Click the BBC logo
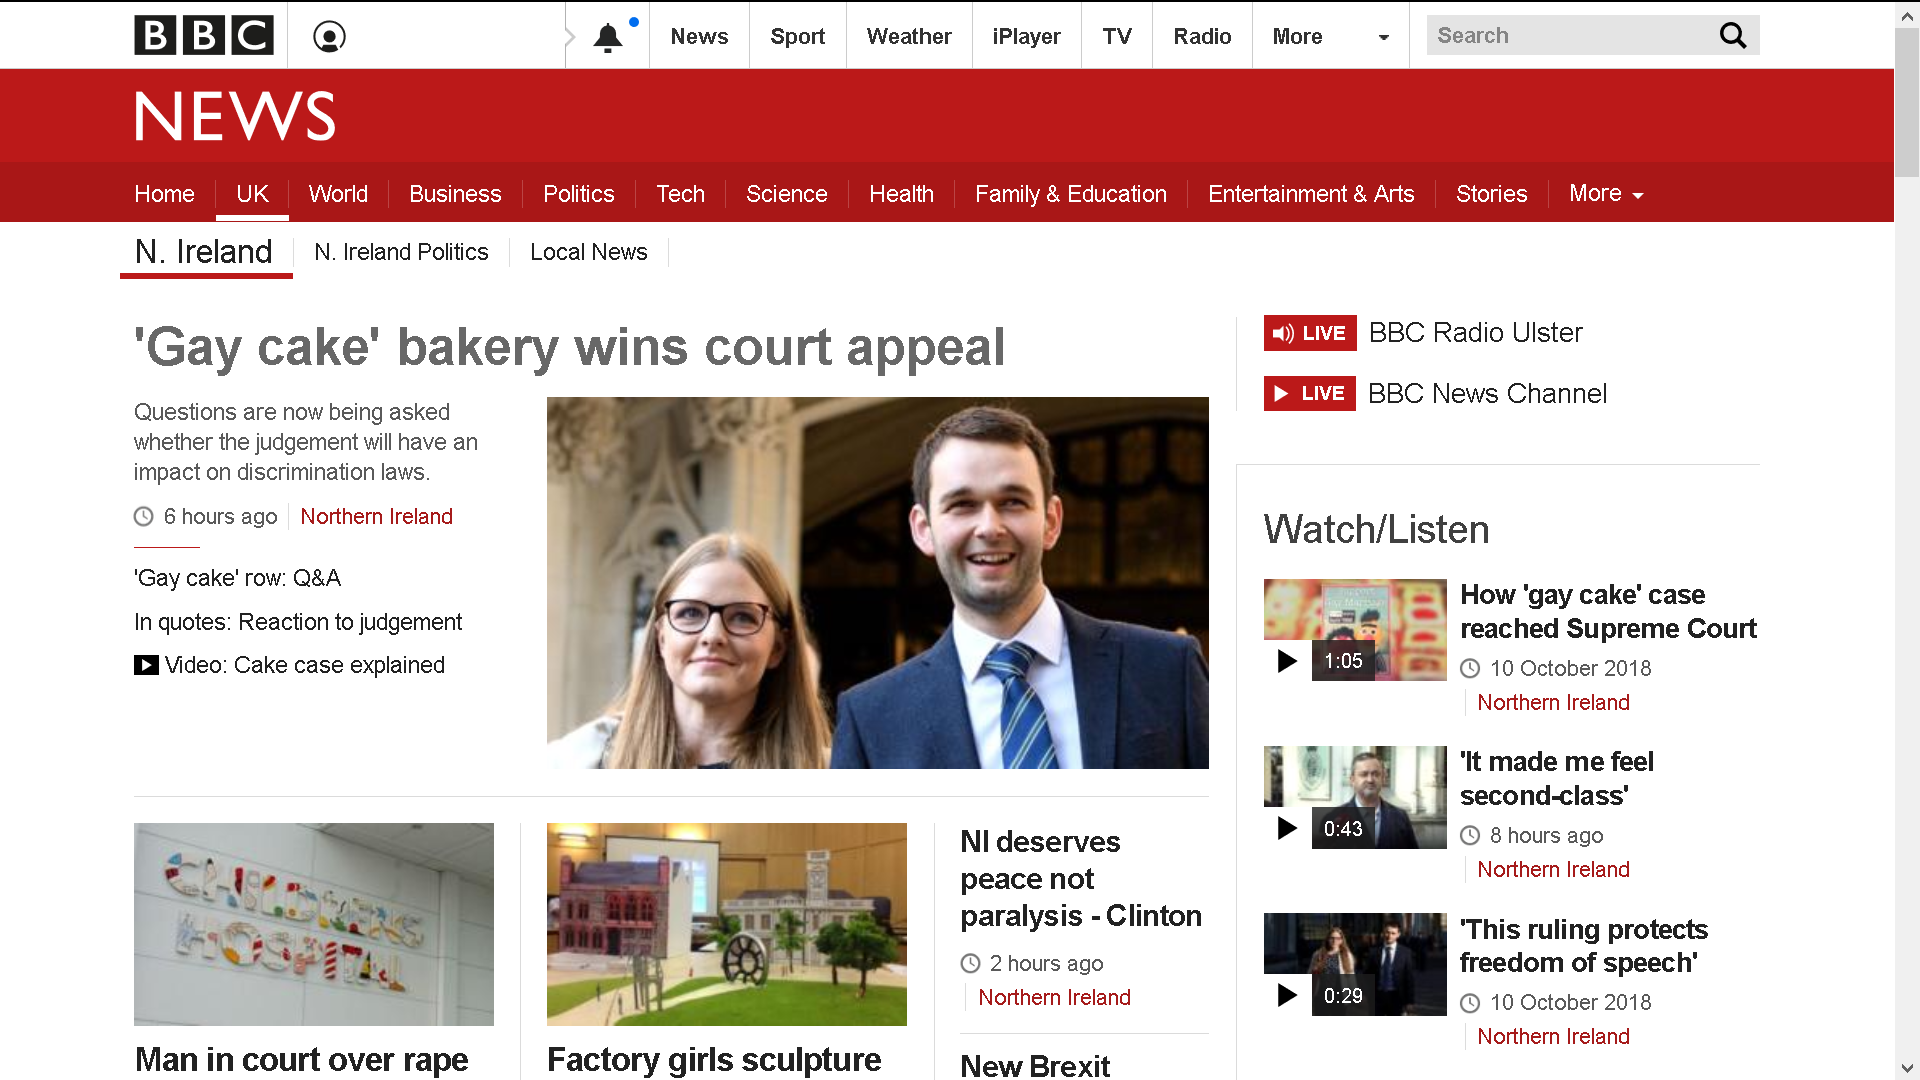This screenshot has width=1920, height=1080. [204, 36]
